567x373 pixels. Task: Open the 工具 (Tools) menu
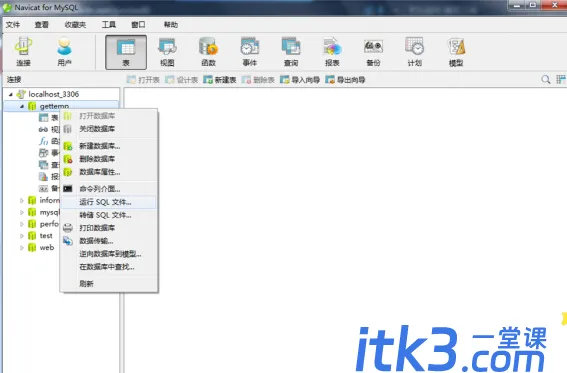pyautogui.click(x=108, y=25)
